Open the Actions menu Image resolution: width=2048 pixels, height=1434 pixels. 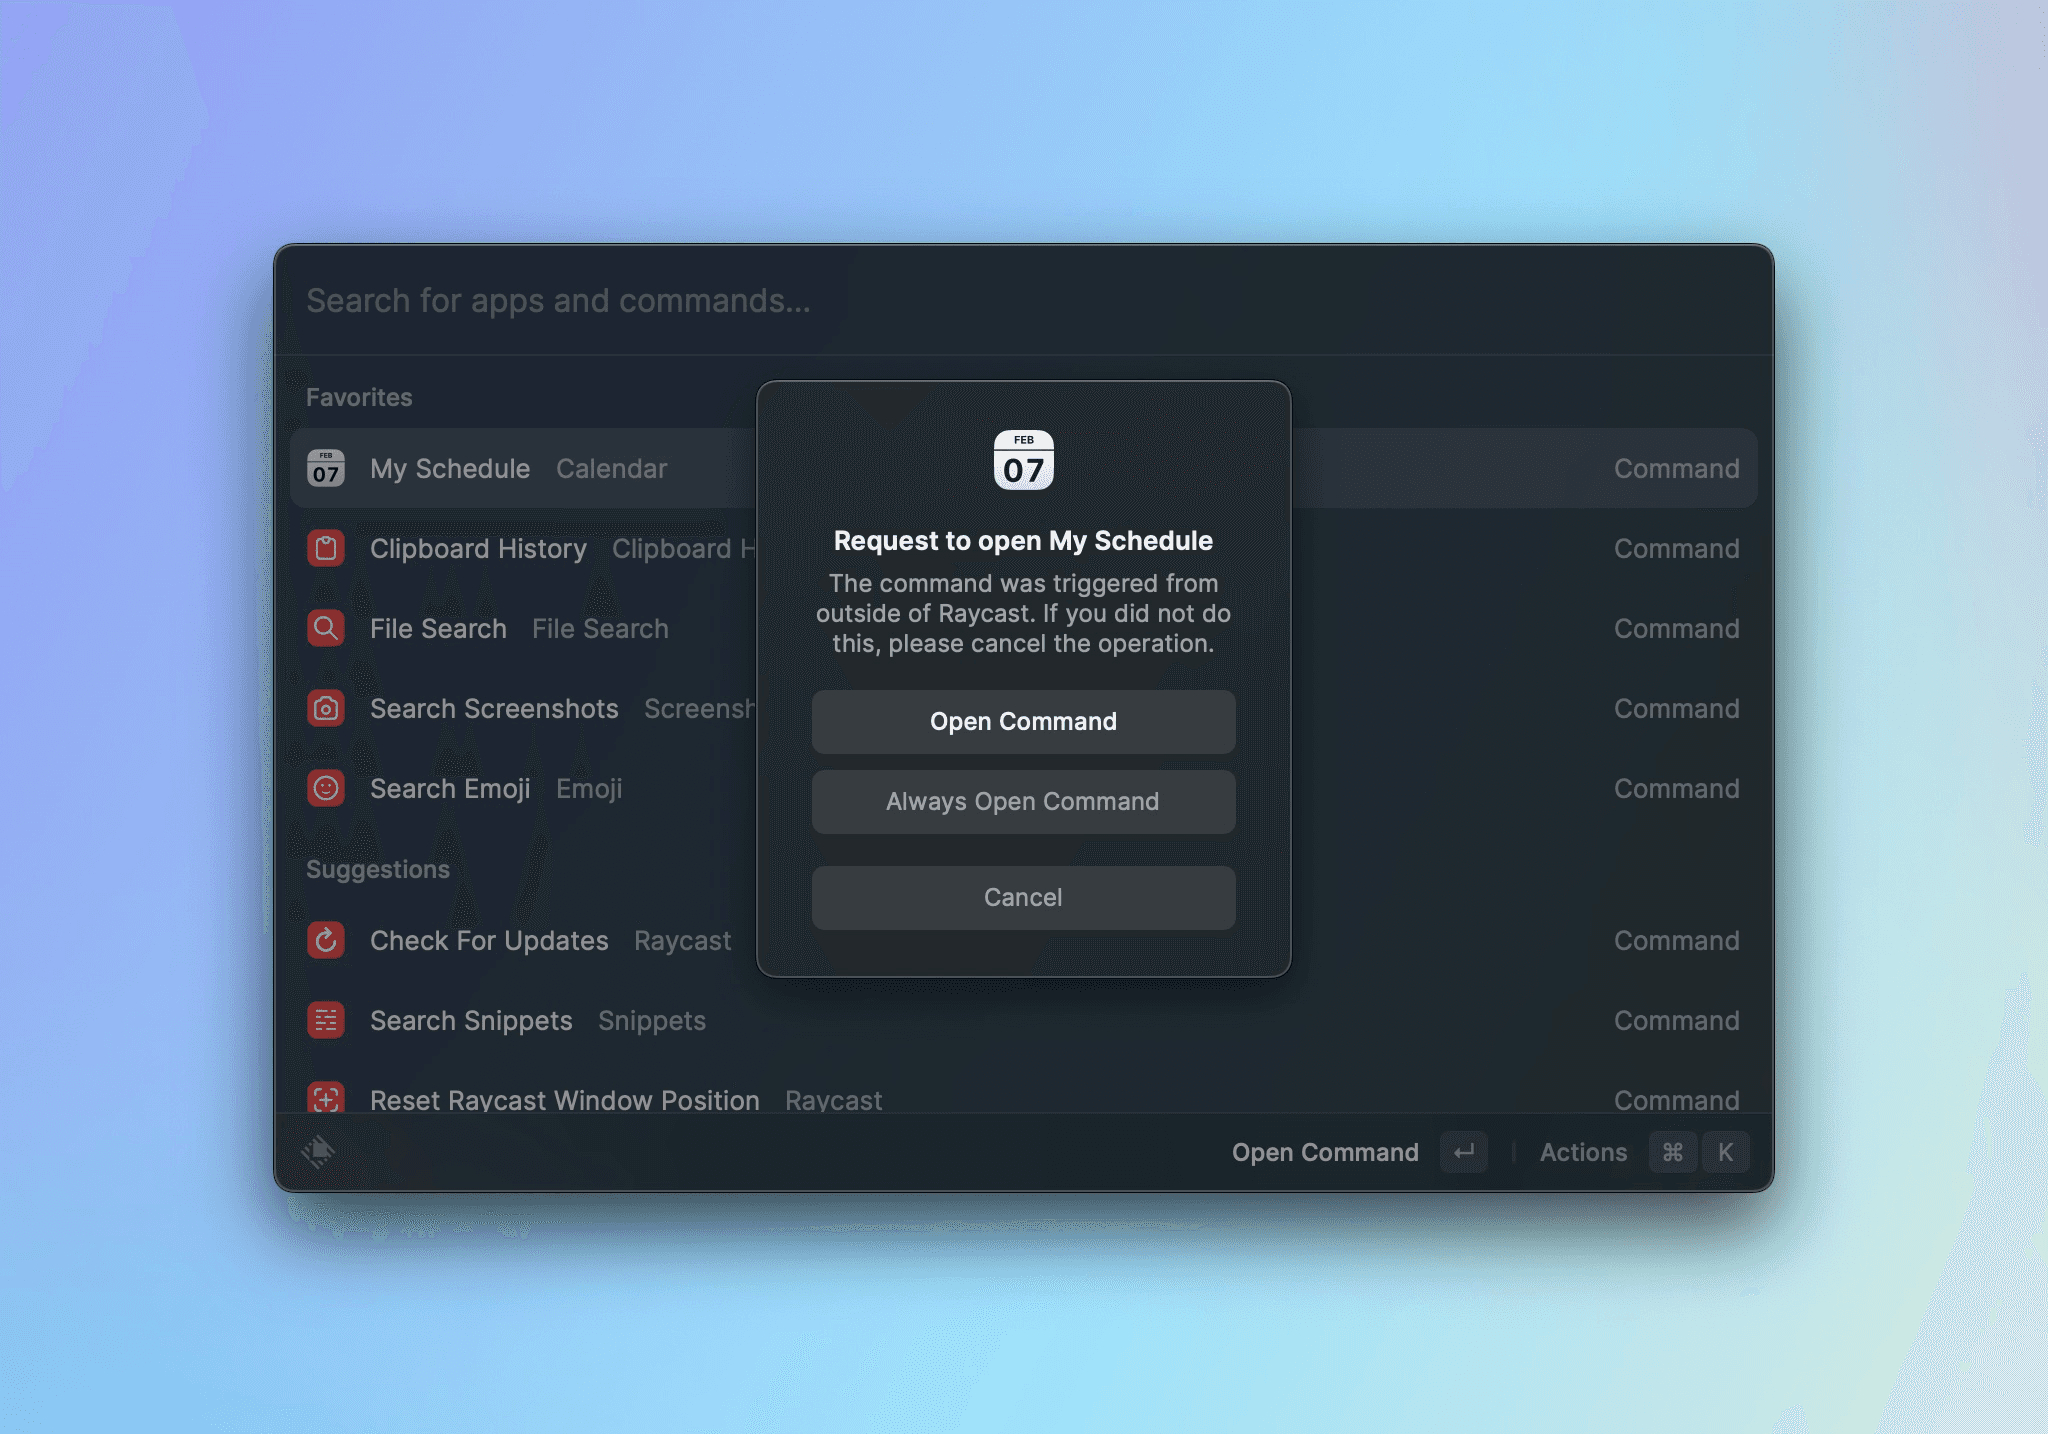pos(1583,1152)
